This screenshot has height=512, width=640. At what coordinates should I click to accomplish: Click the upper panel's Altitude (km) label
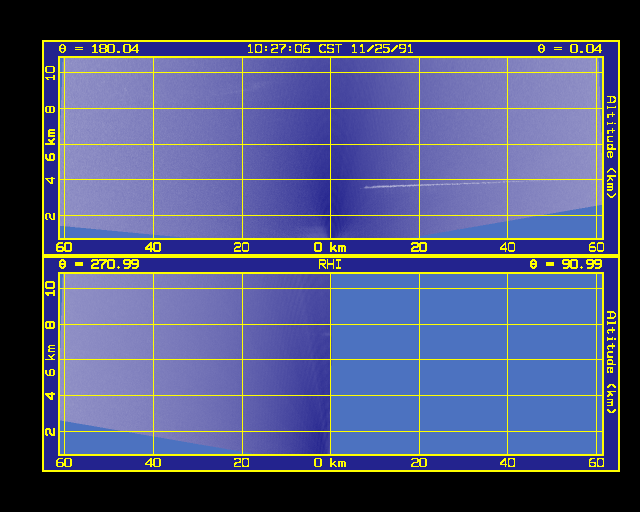[x=610, y=147]
